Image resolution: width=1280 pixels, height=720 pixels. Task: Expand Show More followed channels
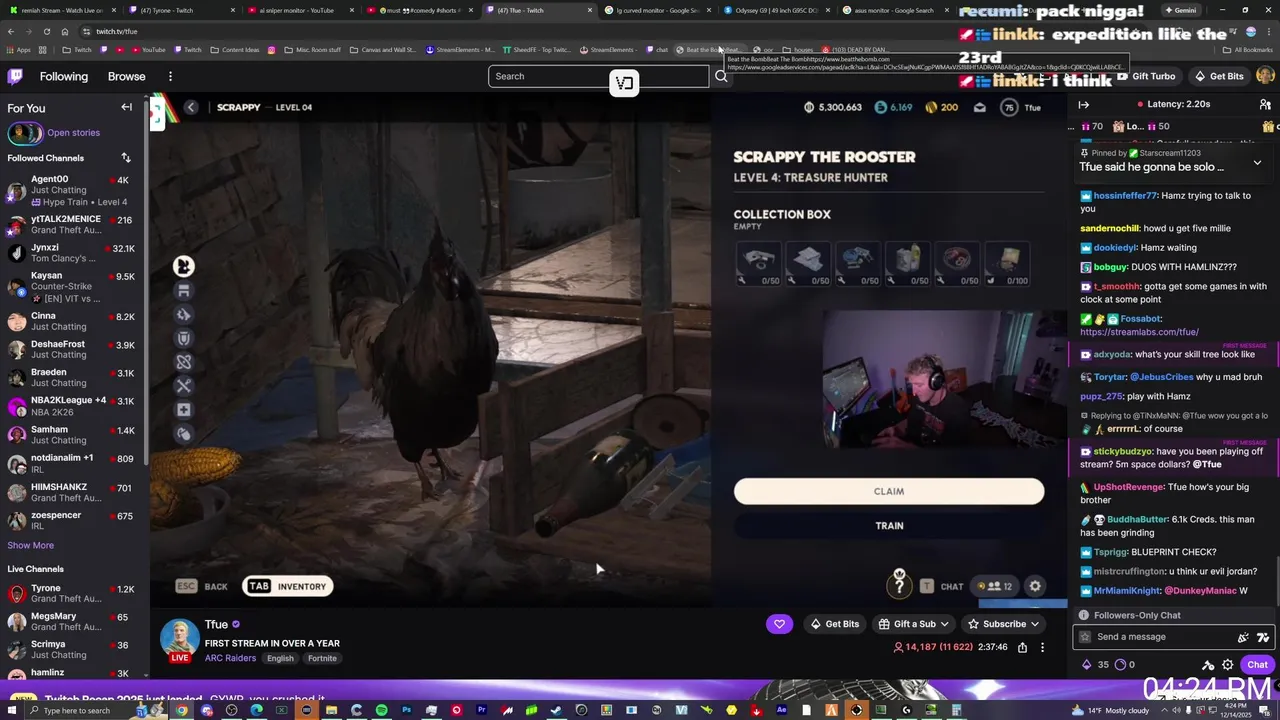(x=30, y=545)
